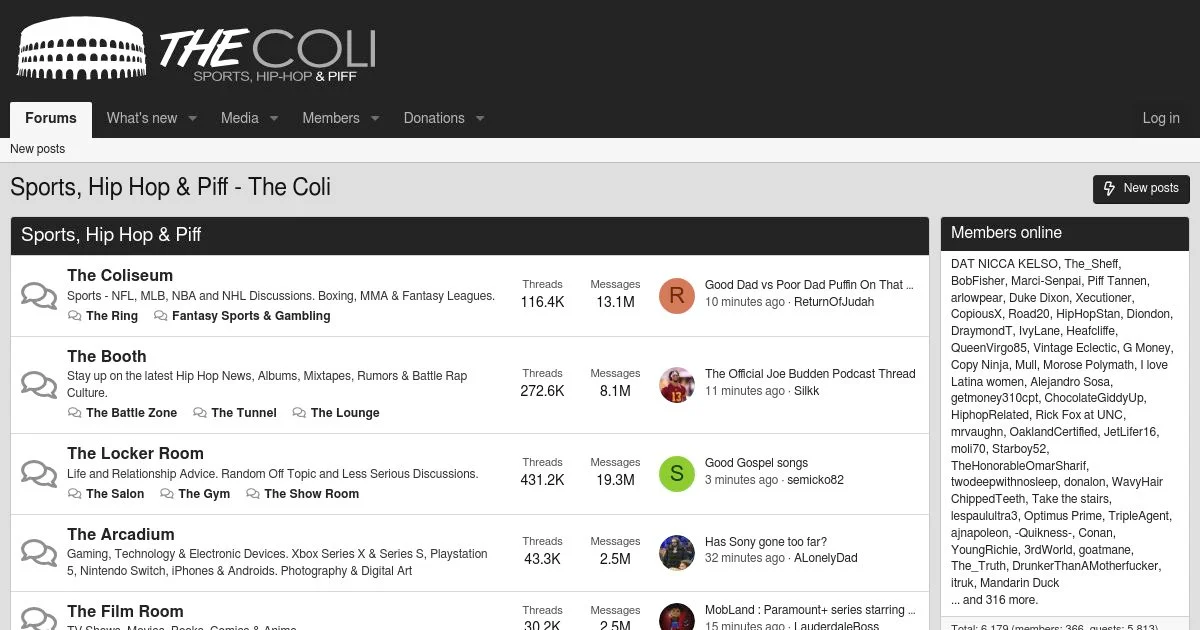Viewport: 1200px width, 630px height.
Task: Click The Coli colosseum logo
Action: coord(196,49)
